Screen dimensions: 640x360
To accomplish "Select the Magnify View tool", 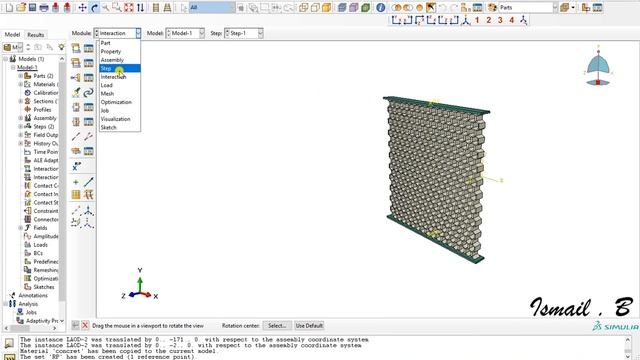I will 105,7.
